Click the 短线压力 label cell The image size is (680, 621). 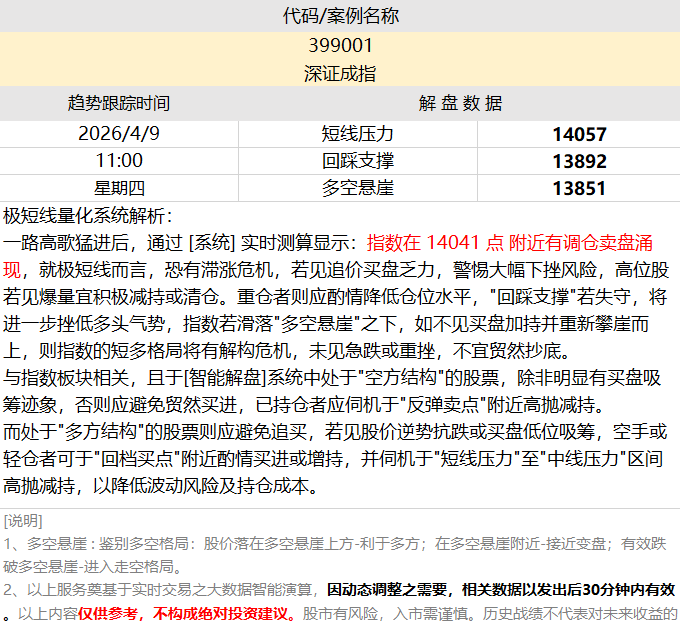pos(357,134)
